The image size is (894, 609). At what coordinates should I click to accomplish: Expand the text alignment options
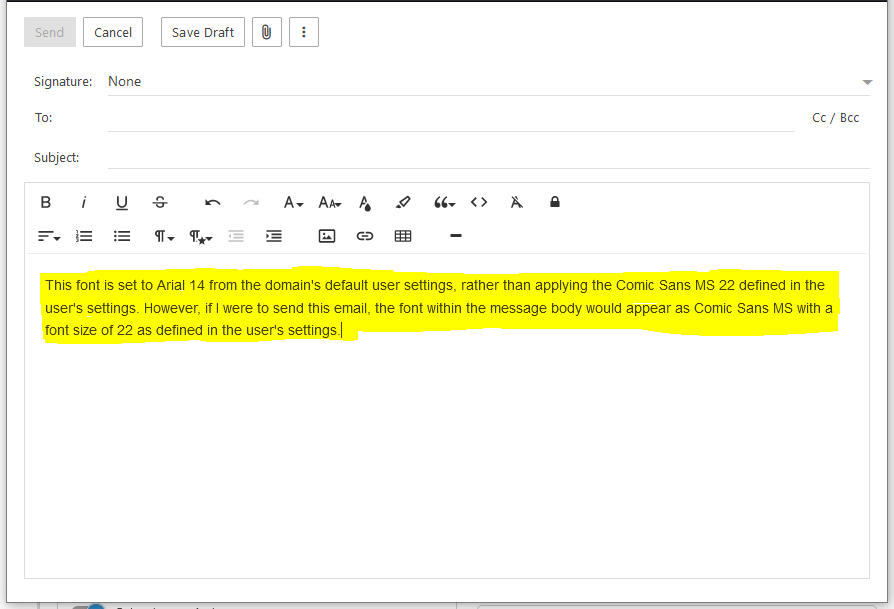tap(49, 236)
